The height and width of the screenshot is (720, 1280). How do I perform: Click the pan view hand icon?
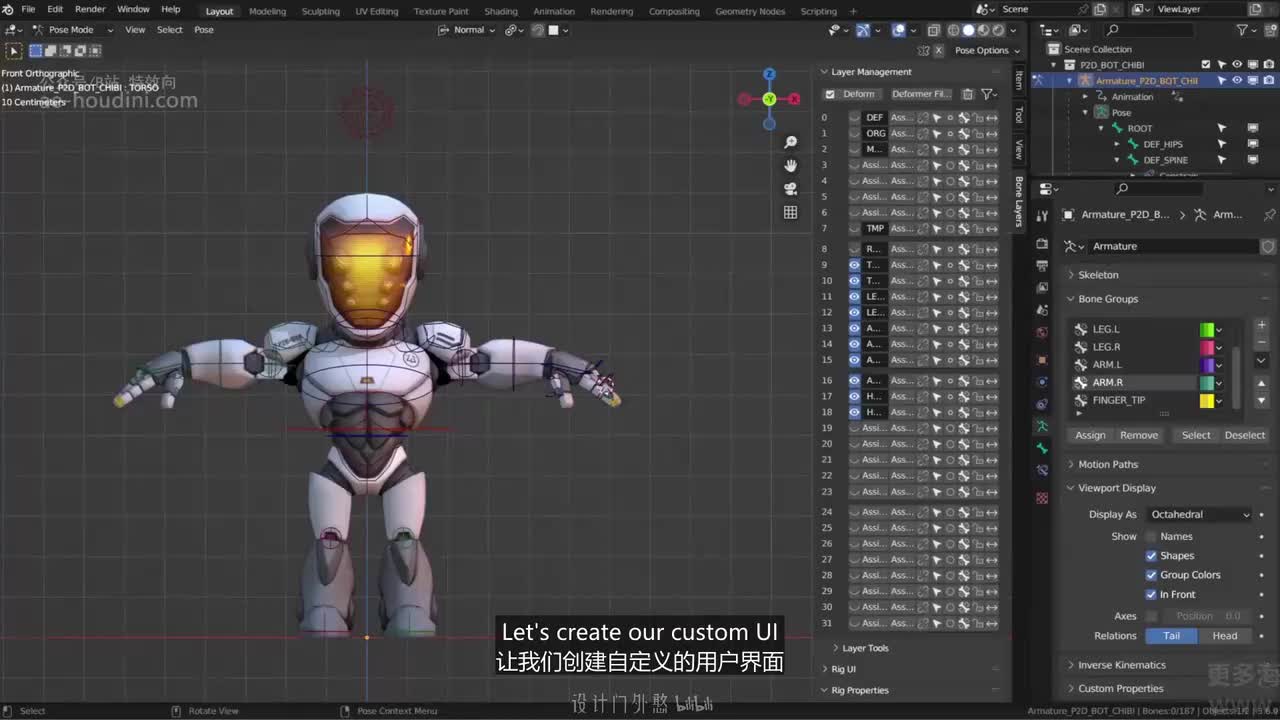tap(790, 166)
